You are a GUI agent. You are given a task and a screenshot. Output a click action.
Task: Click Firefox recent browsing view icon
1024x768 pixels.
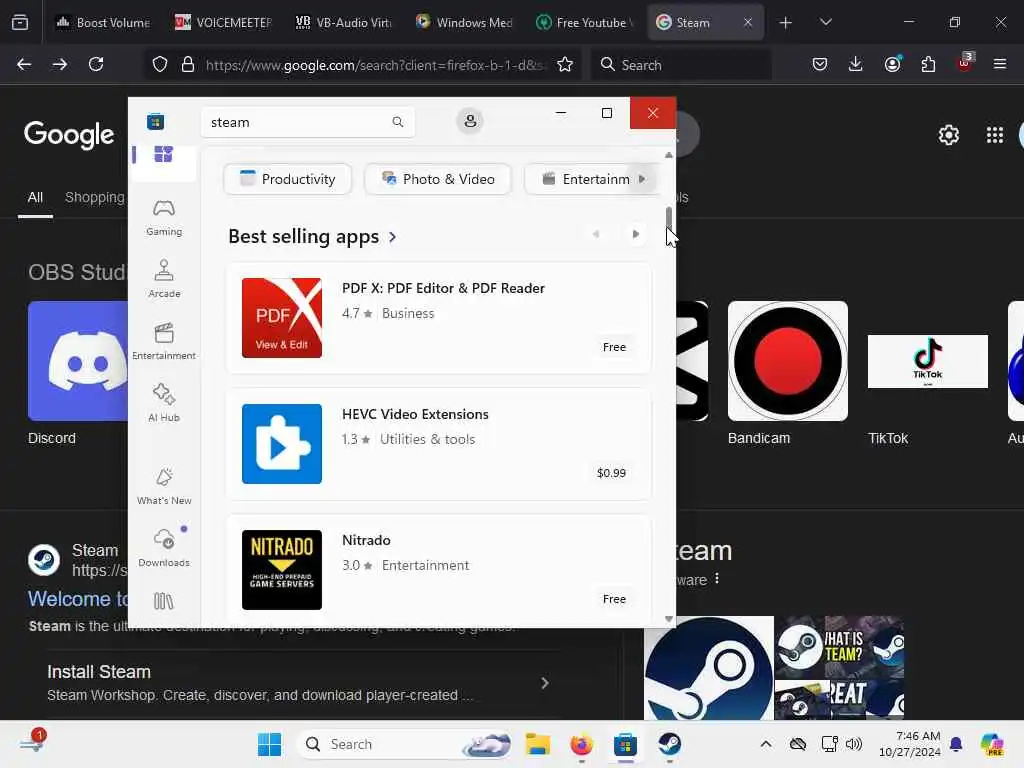[x=20, y=22]
